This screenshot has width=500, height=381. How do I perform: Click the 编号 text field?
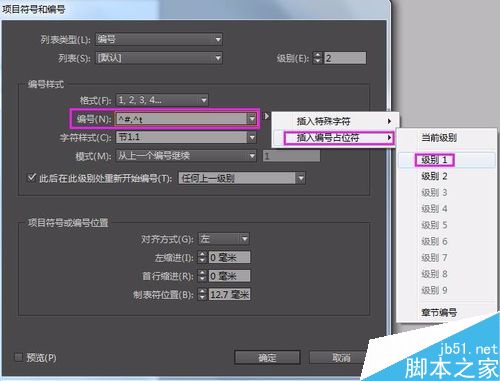pyautogui.click(x=182, y=118)
